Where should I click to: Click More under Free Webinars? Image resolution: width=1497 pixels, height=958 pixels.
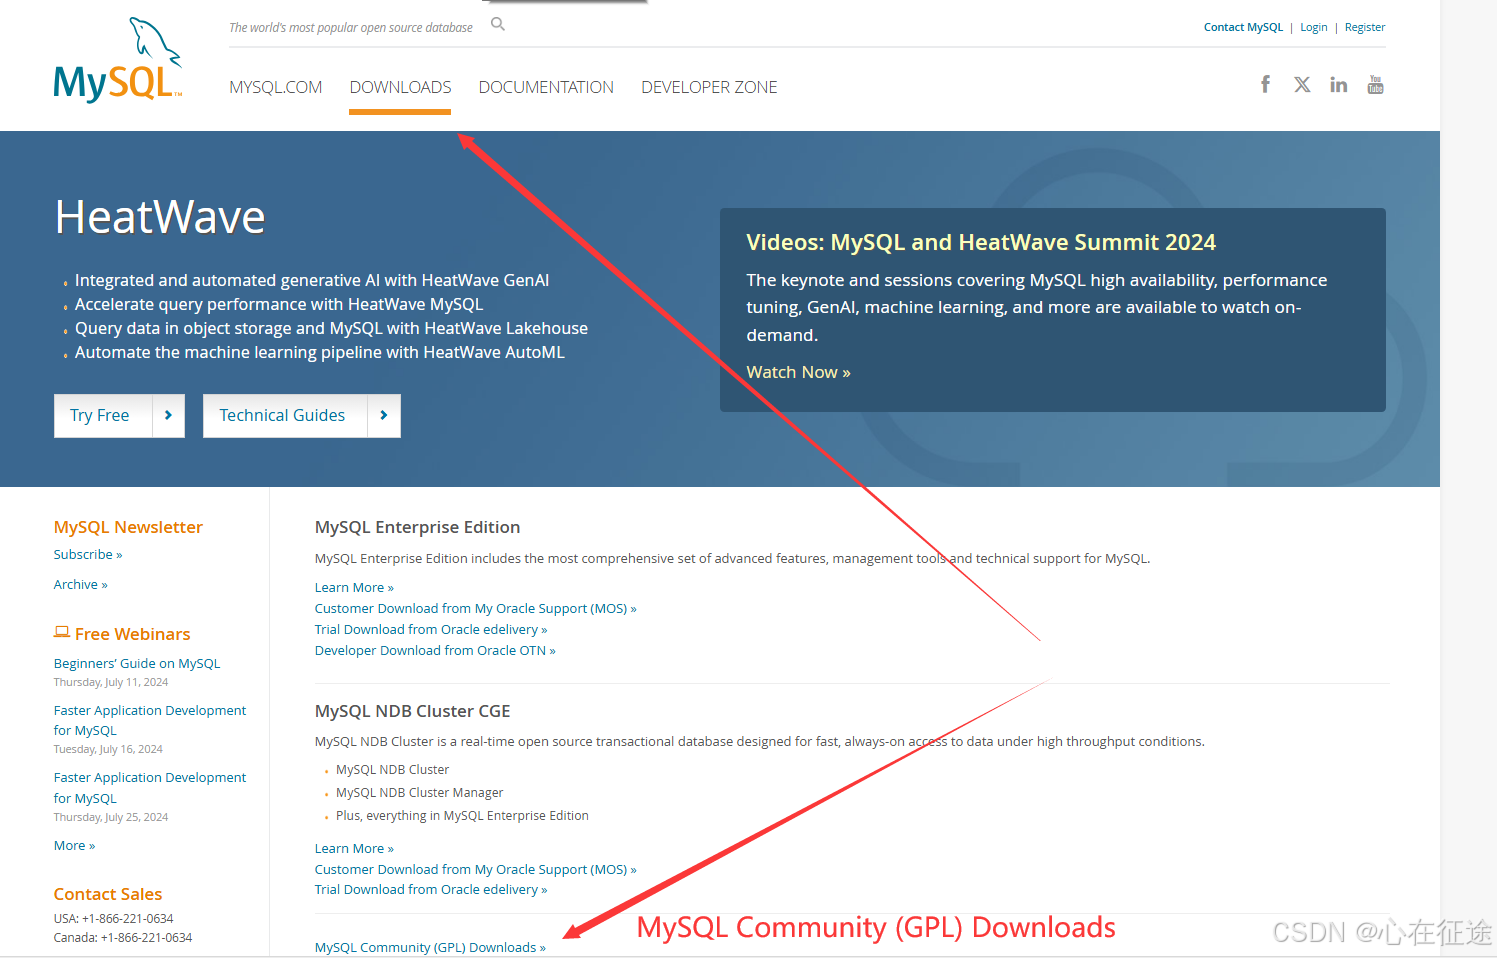pos(75,845)
